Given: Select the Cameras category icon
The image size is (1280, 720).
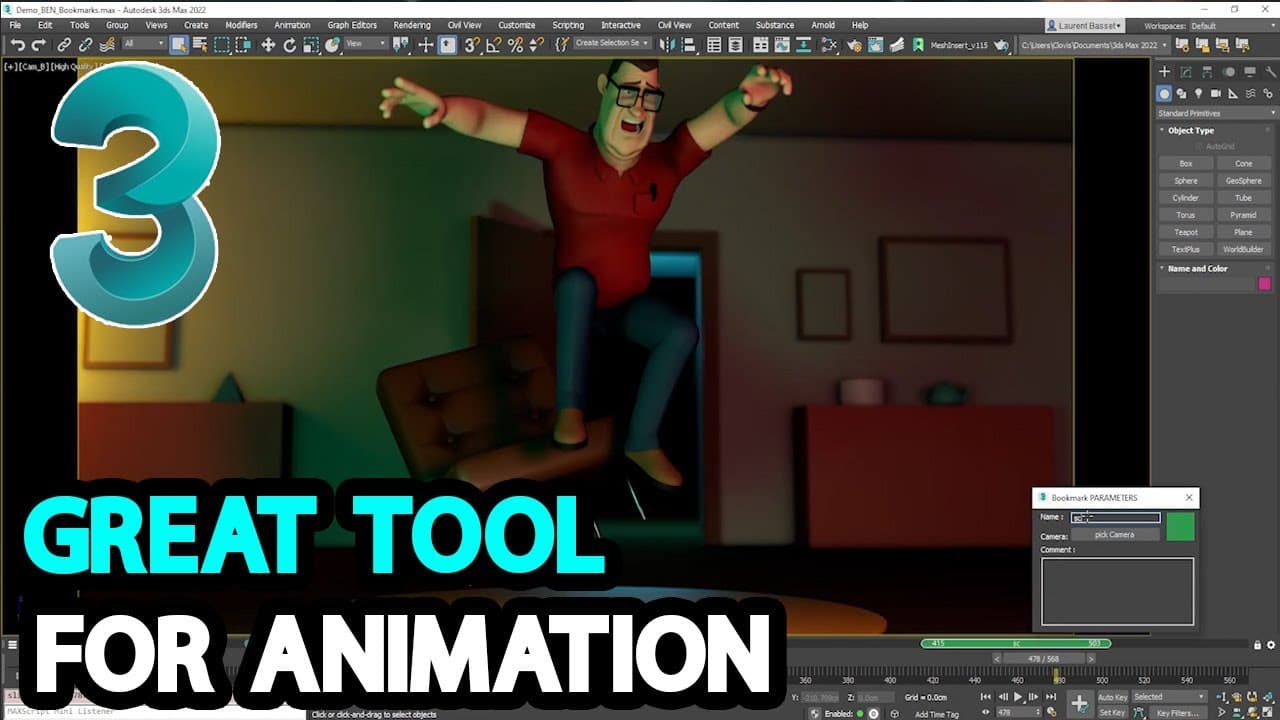Looking at the screenshot, I should click(x=1216, y=93).
